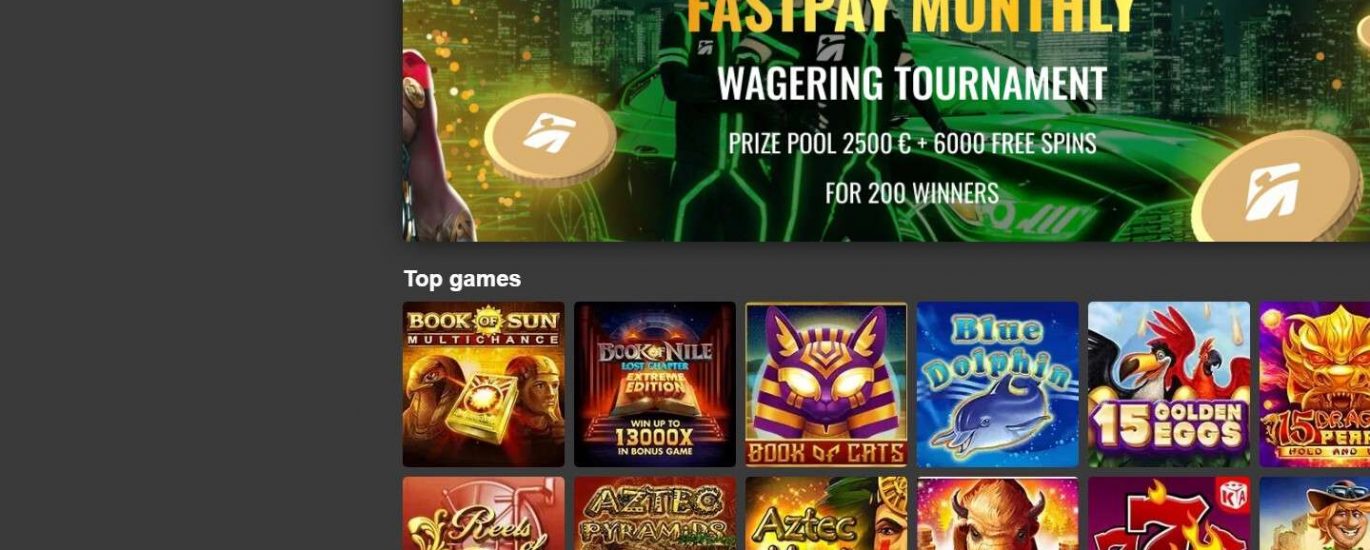Viewport: 1370px width, 550px height.
Task: Select the cowboy character game tile
Action: click(x=1315, y=513)
